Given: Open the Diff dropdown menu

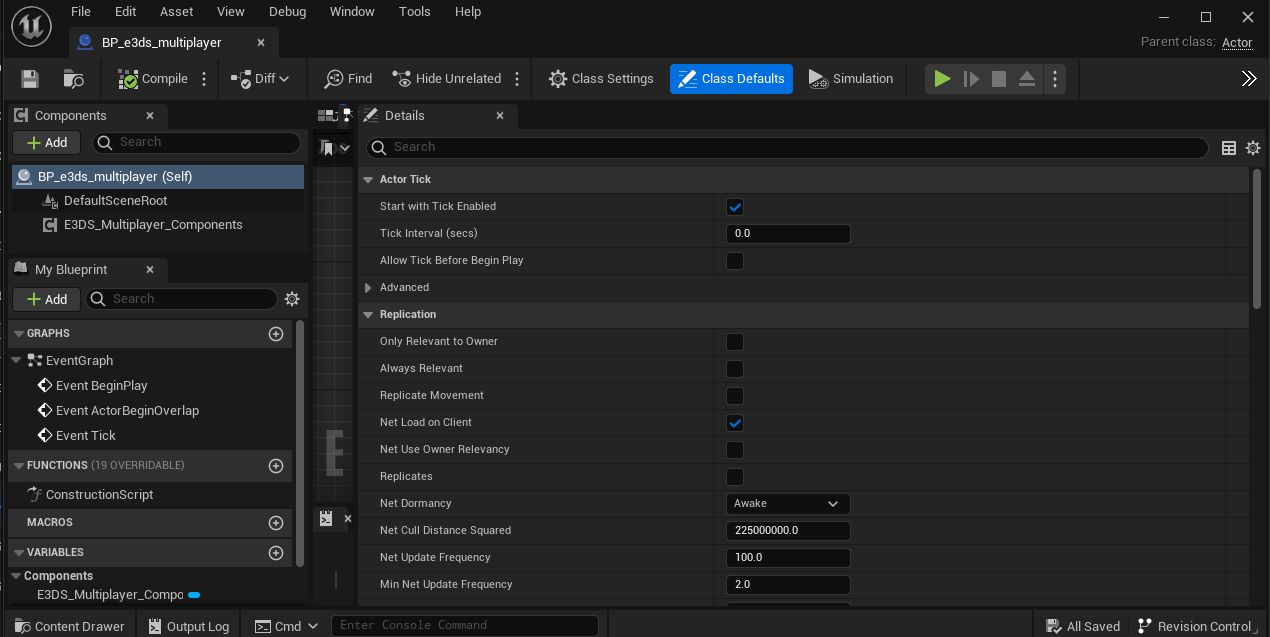Looking at the screenshot, I should tap(259, 79).
